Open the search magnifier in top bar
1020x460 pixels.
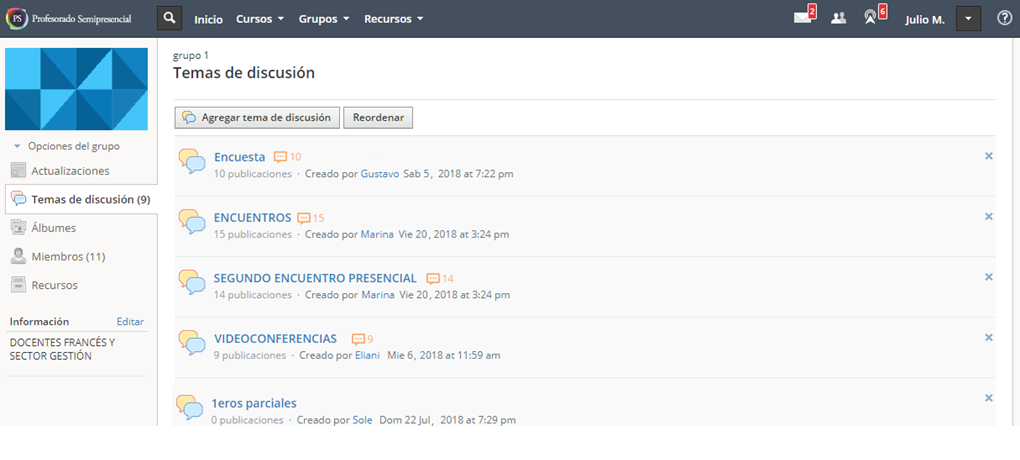(170, 19)
